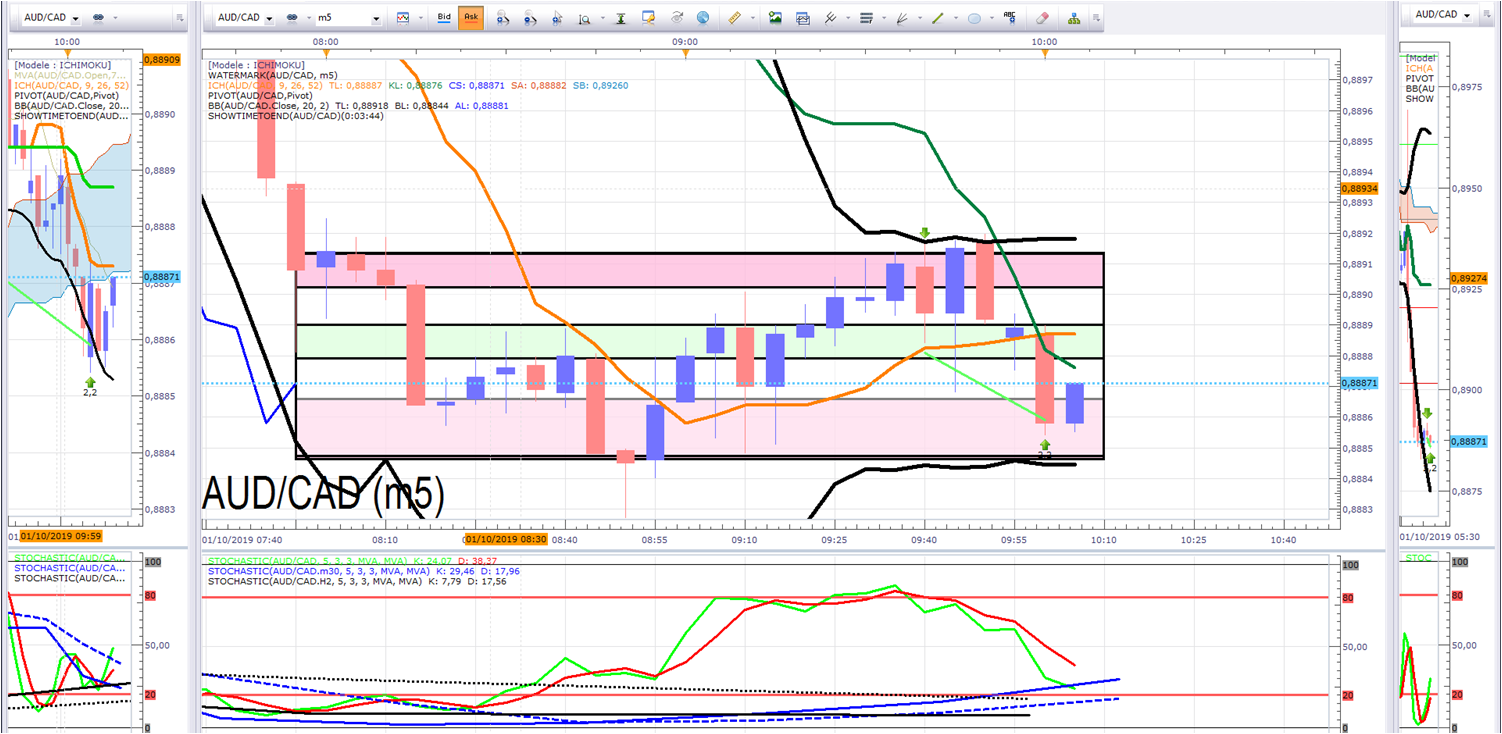Click the chain link icon in left panel

[x=100, y=18]
